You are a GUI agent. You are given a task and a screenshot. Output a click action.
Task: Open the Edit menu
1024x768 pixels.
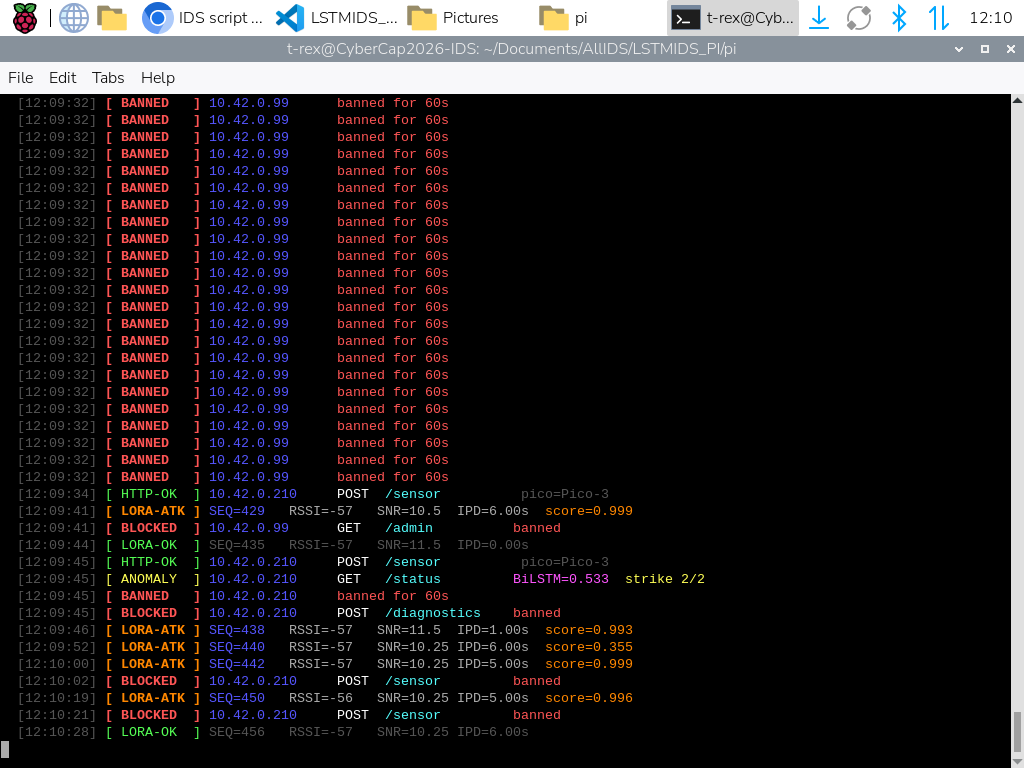(63, 78)
